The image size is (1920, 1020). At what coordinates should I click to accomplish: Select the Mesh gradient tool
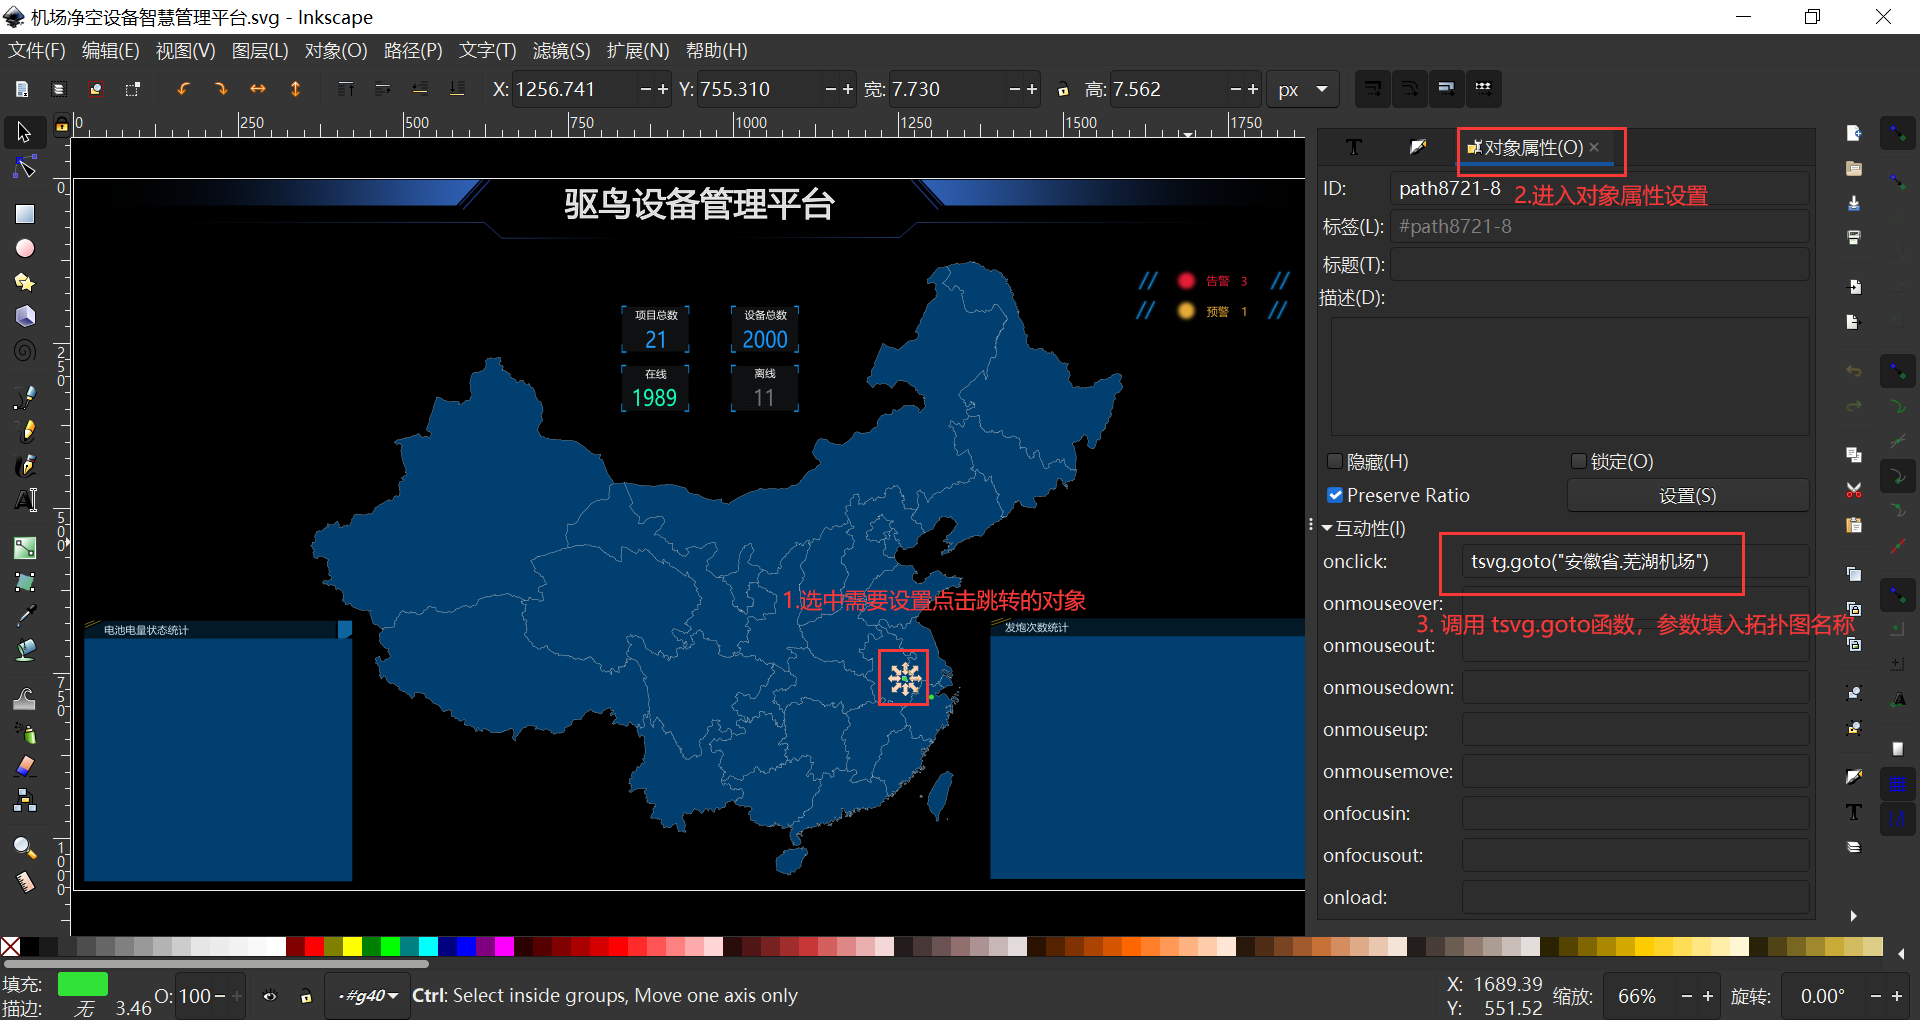(x=24, y=581)
